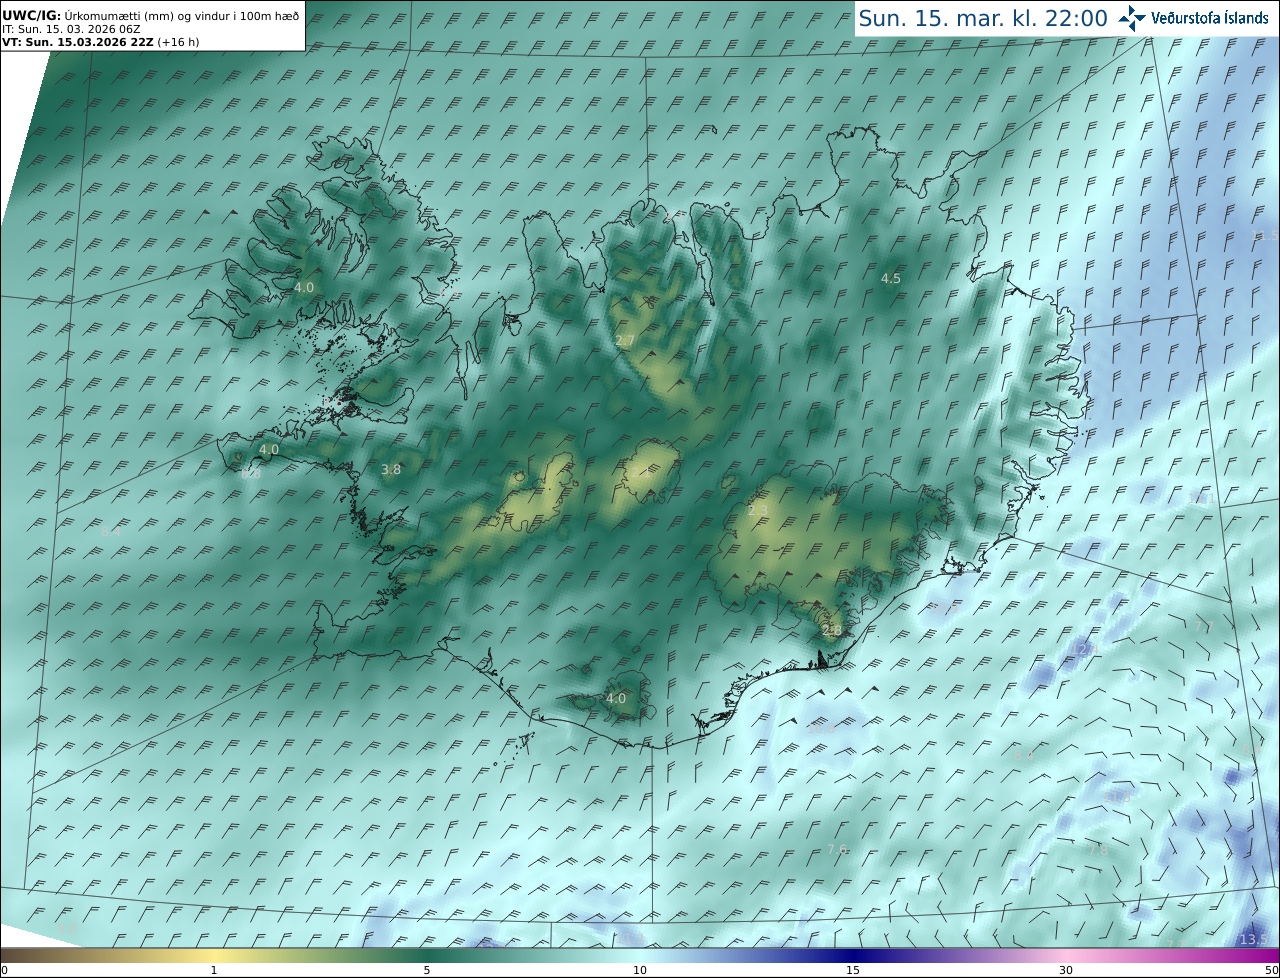Click the 4.5 precipitable water value
1280x978 pixels.
tap(890, 278)
